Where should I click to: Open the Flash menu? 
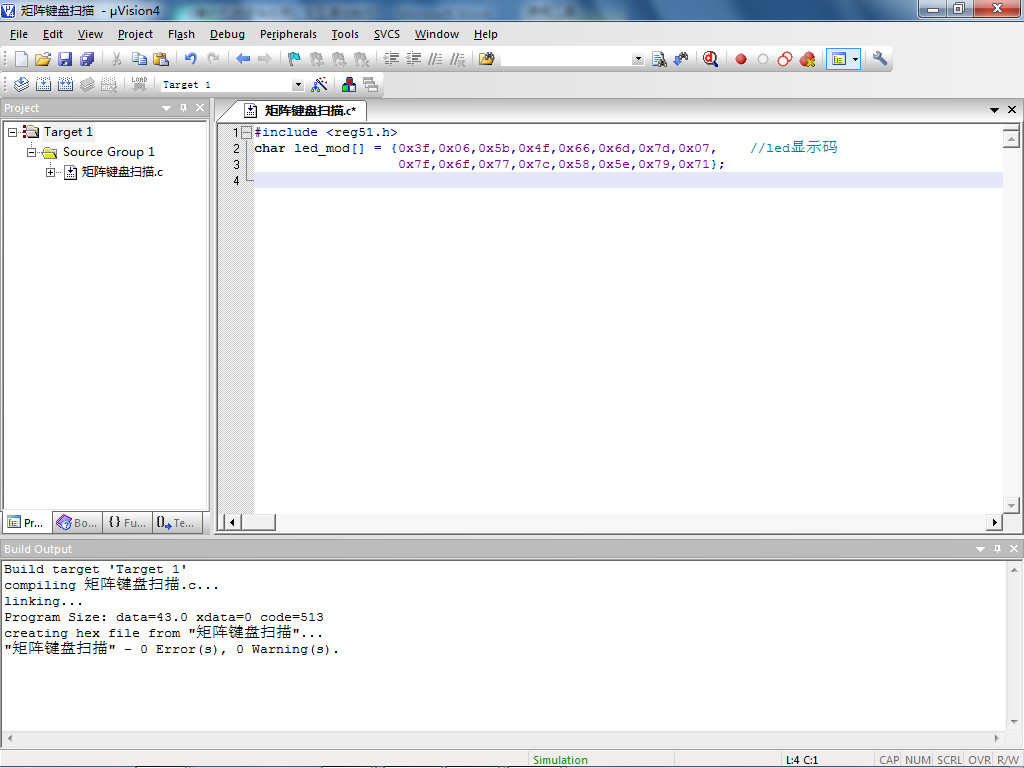click(181, 35)
